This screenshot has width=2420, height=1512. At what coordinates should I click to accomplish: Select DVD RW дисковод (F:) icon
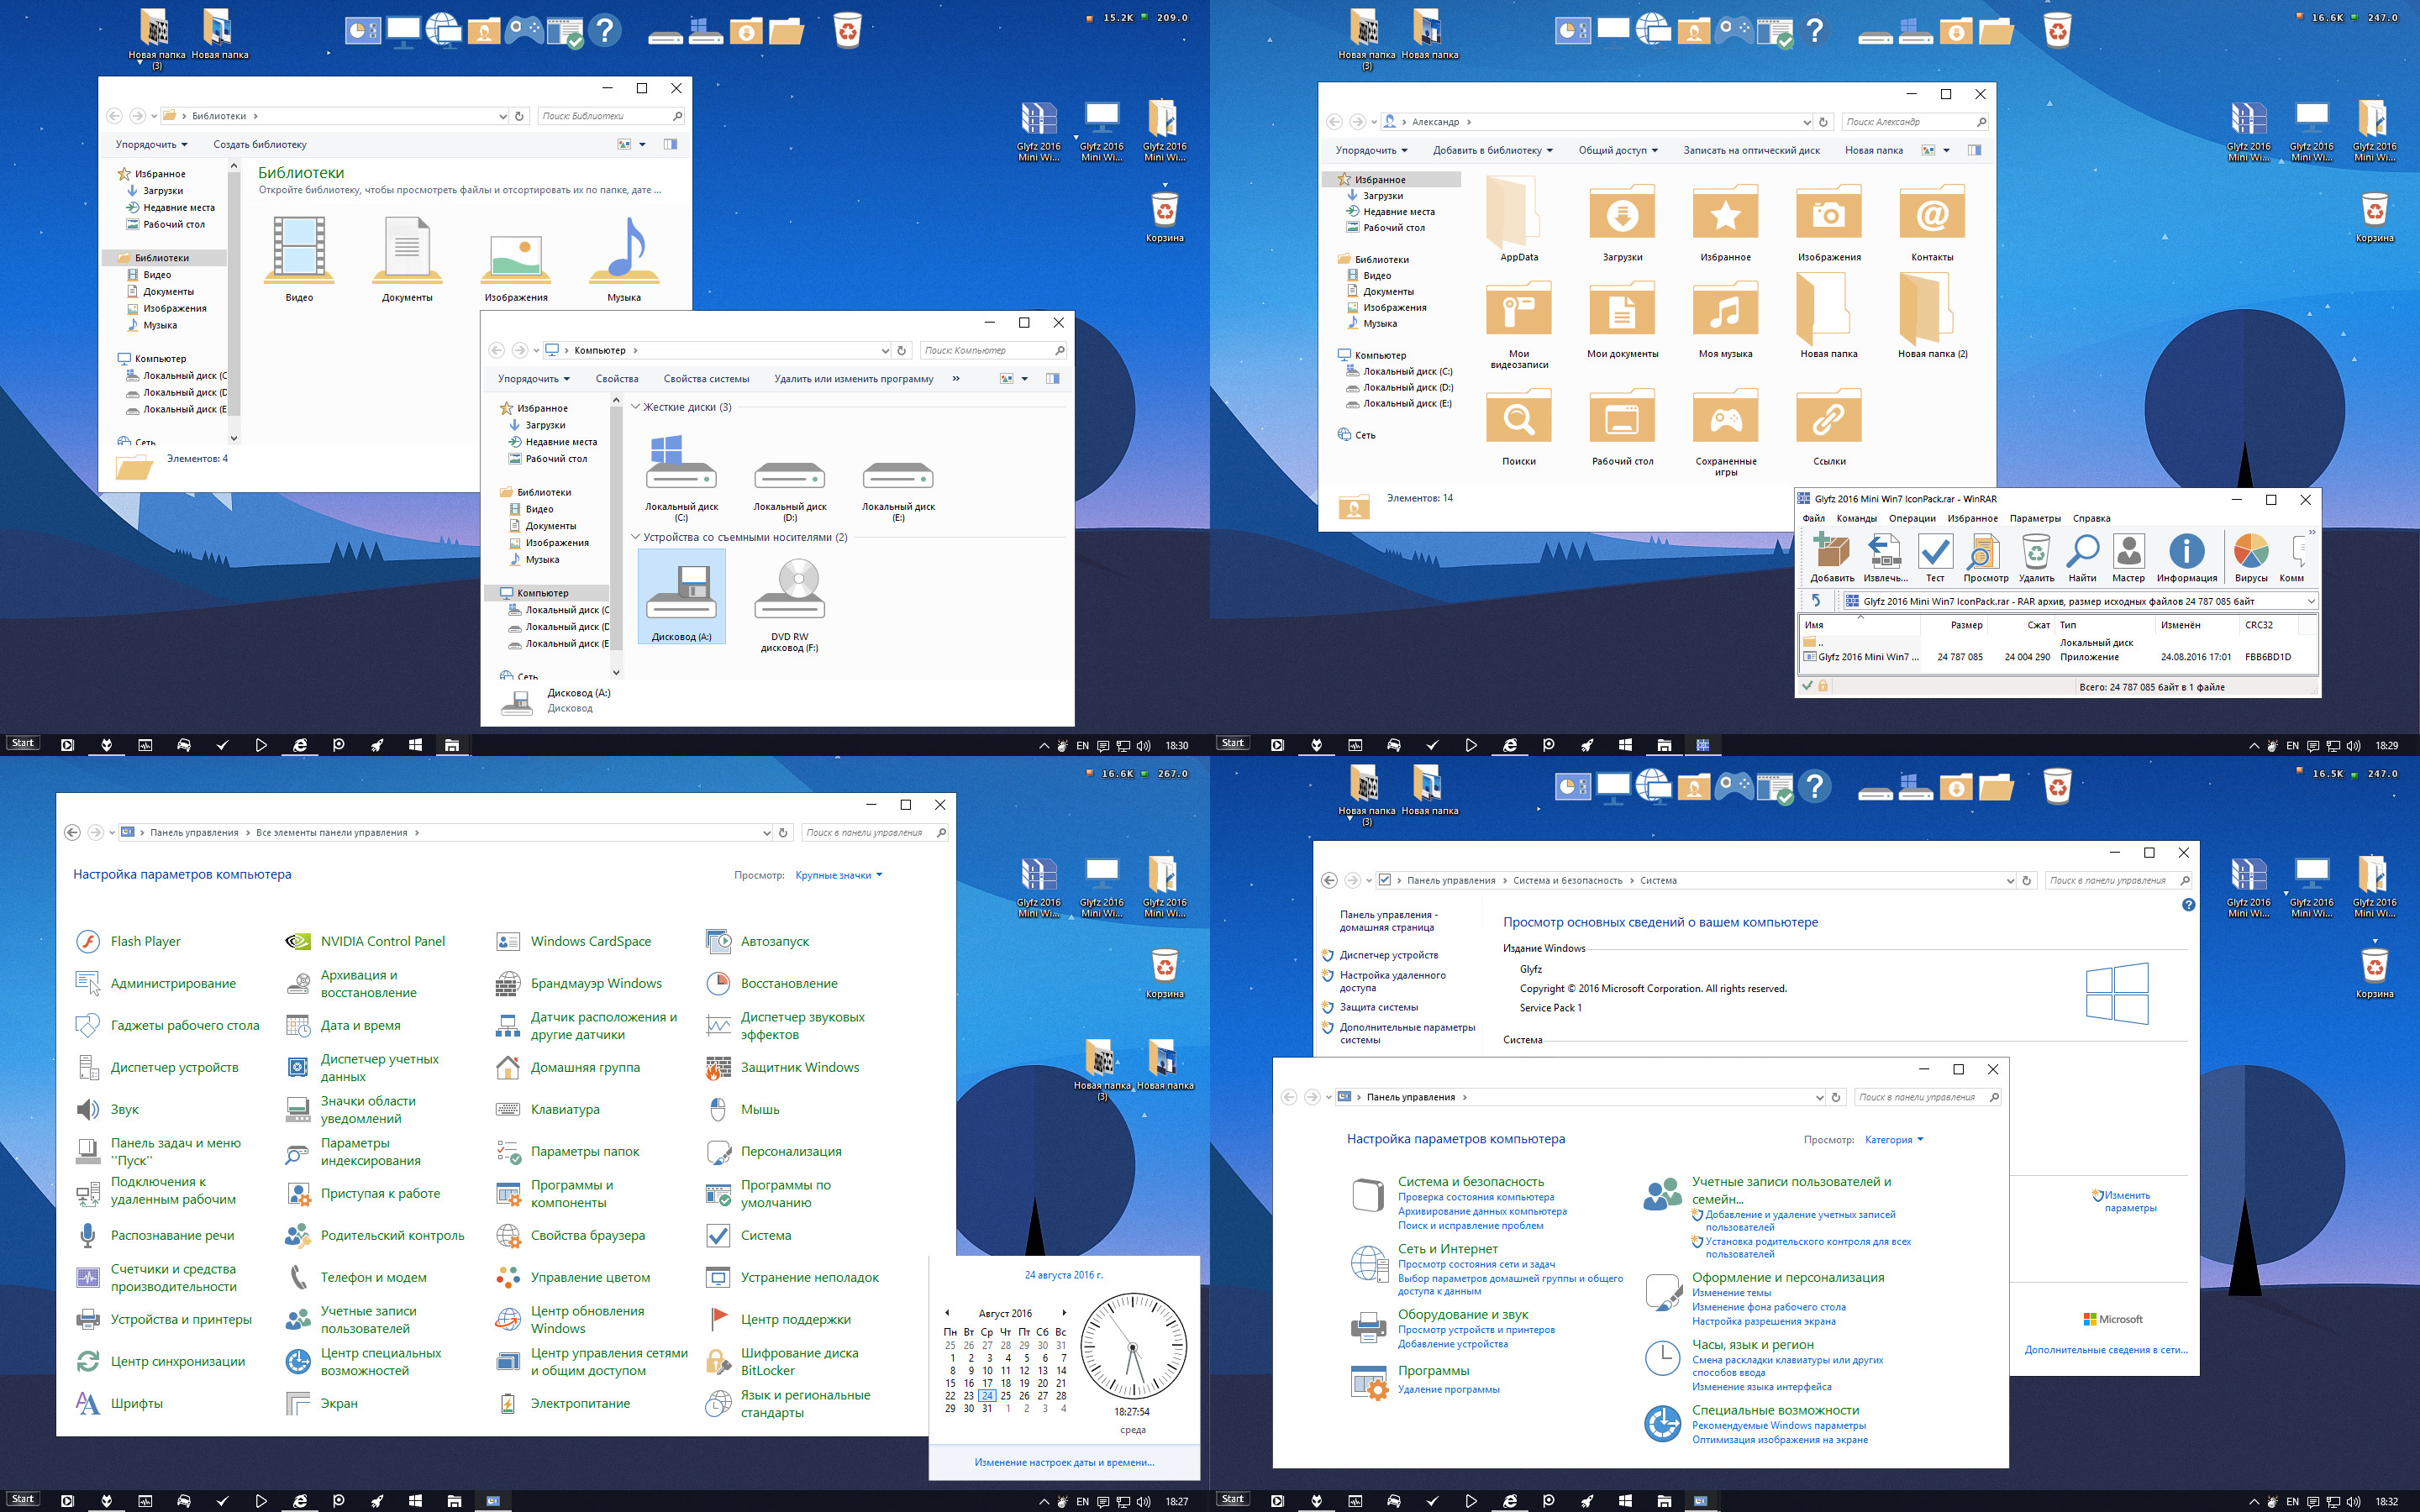point(789,603)
